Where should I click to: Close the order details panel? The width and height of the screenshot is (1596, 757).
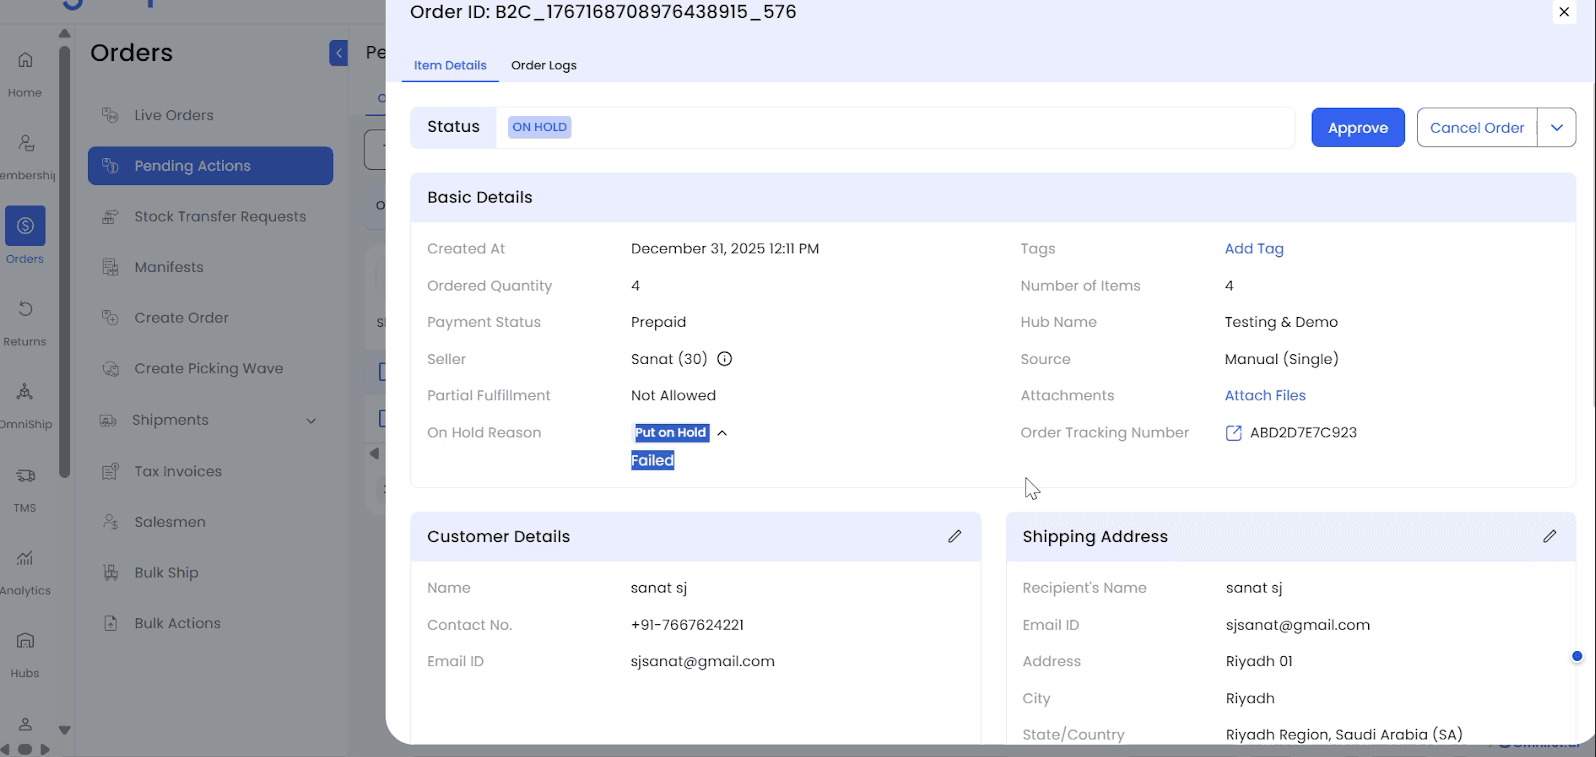coord(1564,12)
